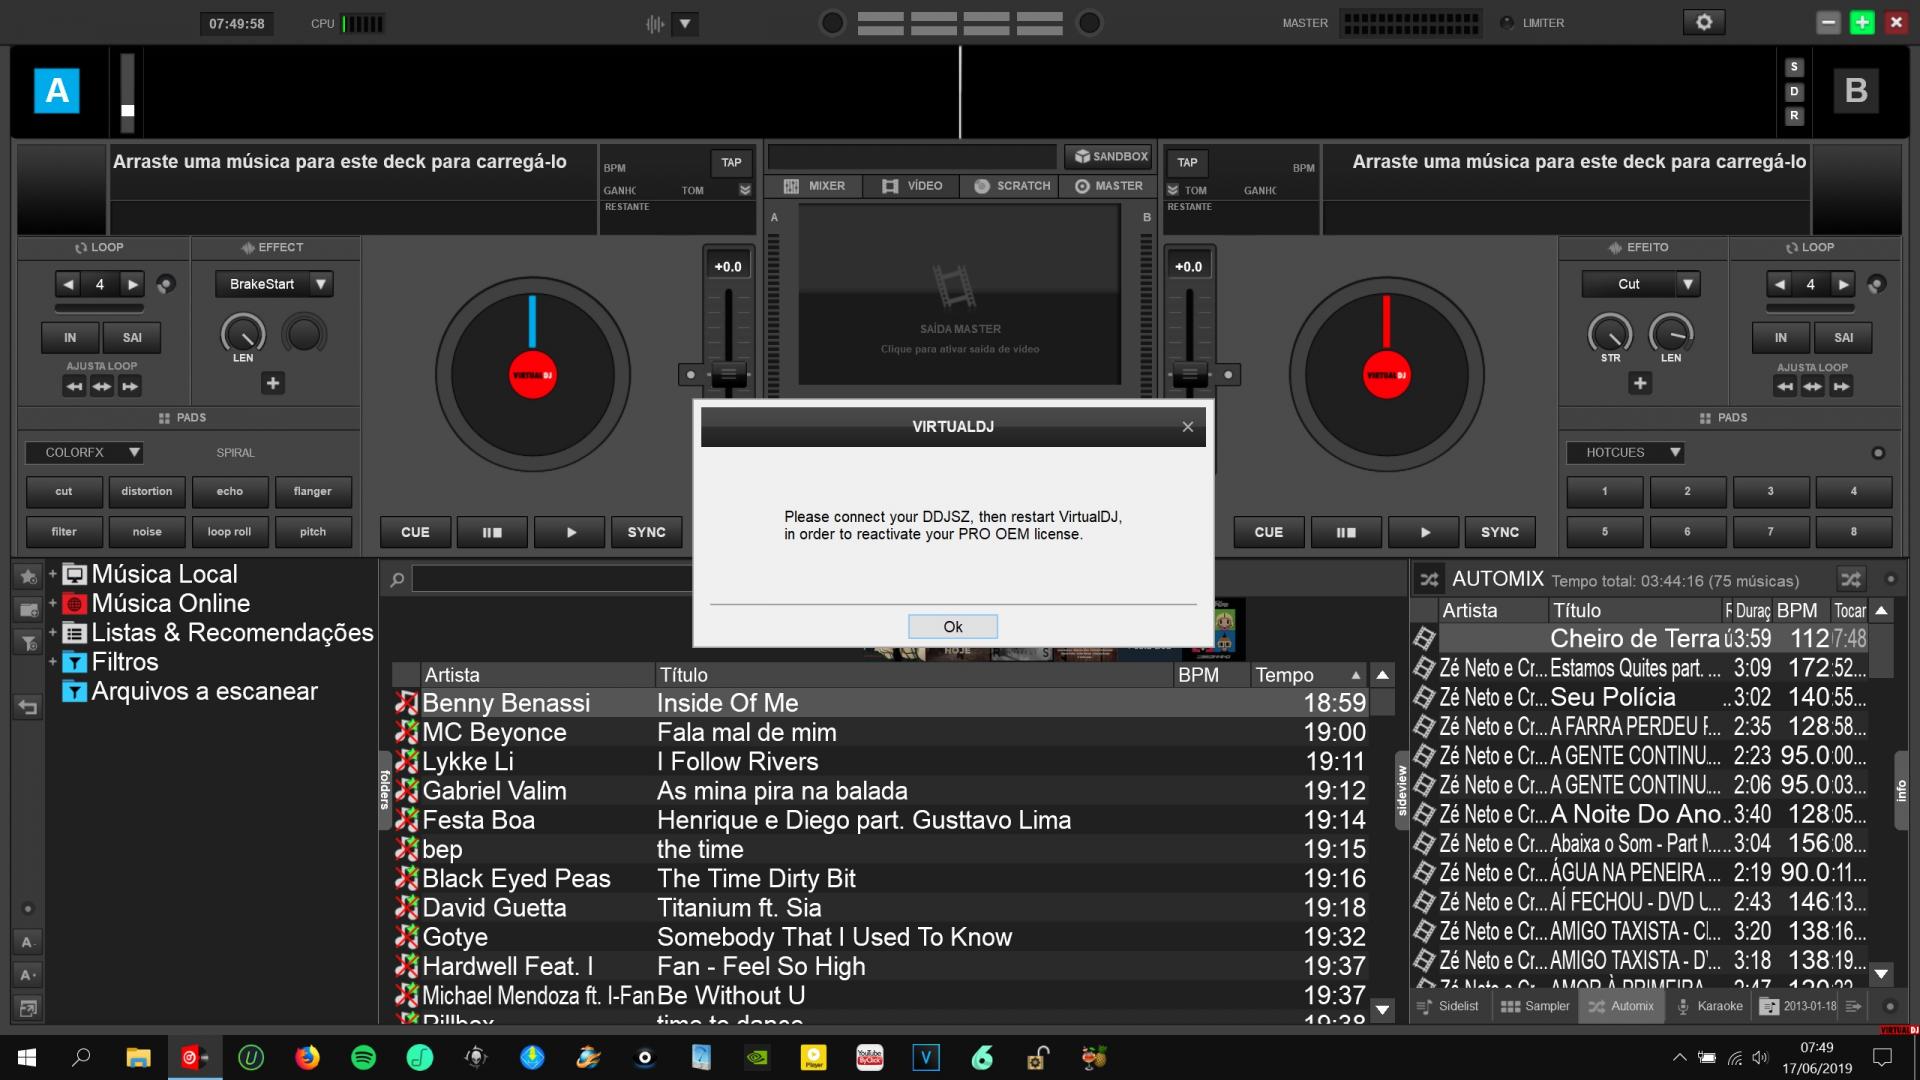Select the echo effect pad
This screenshot has width=1920, height=1080.
click(x=229, y=491)
